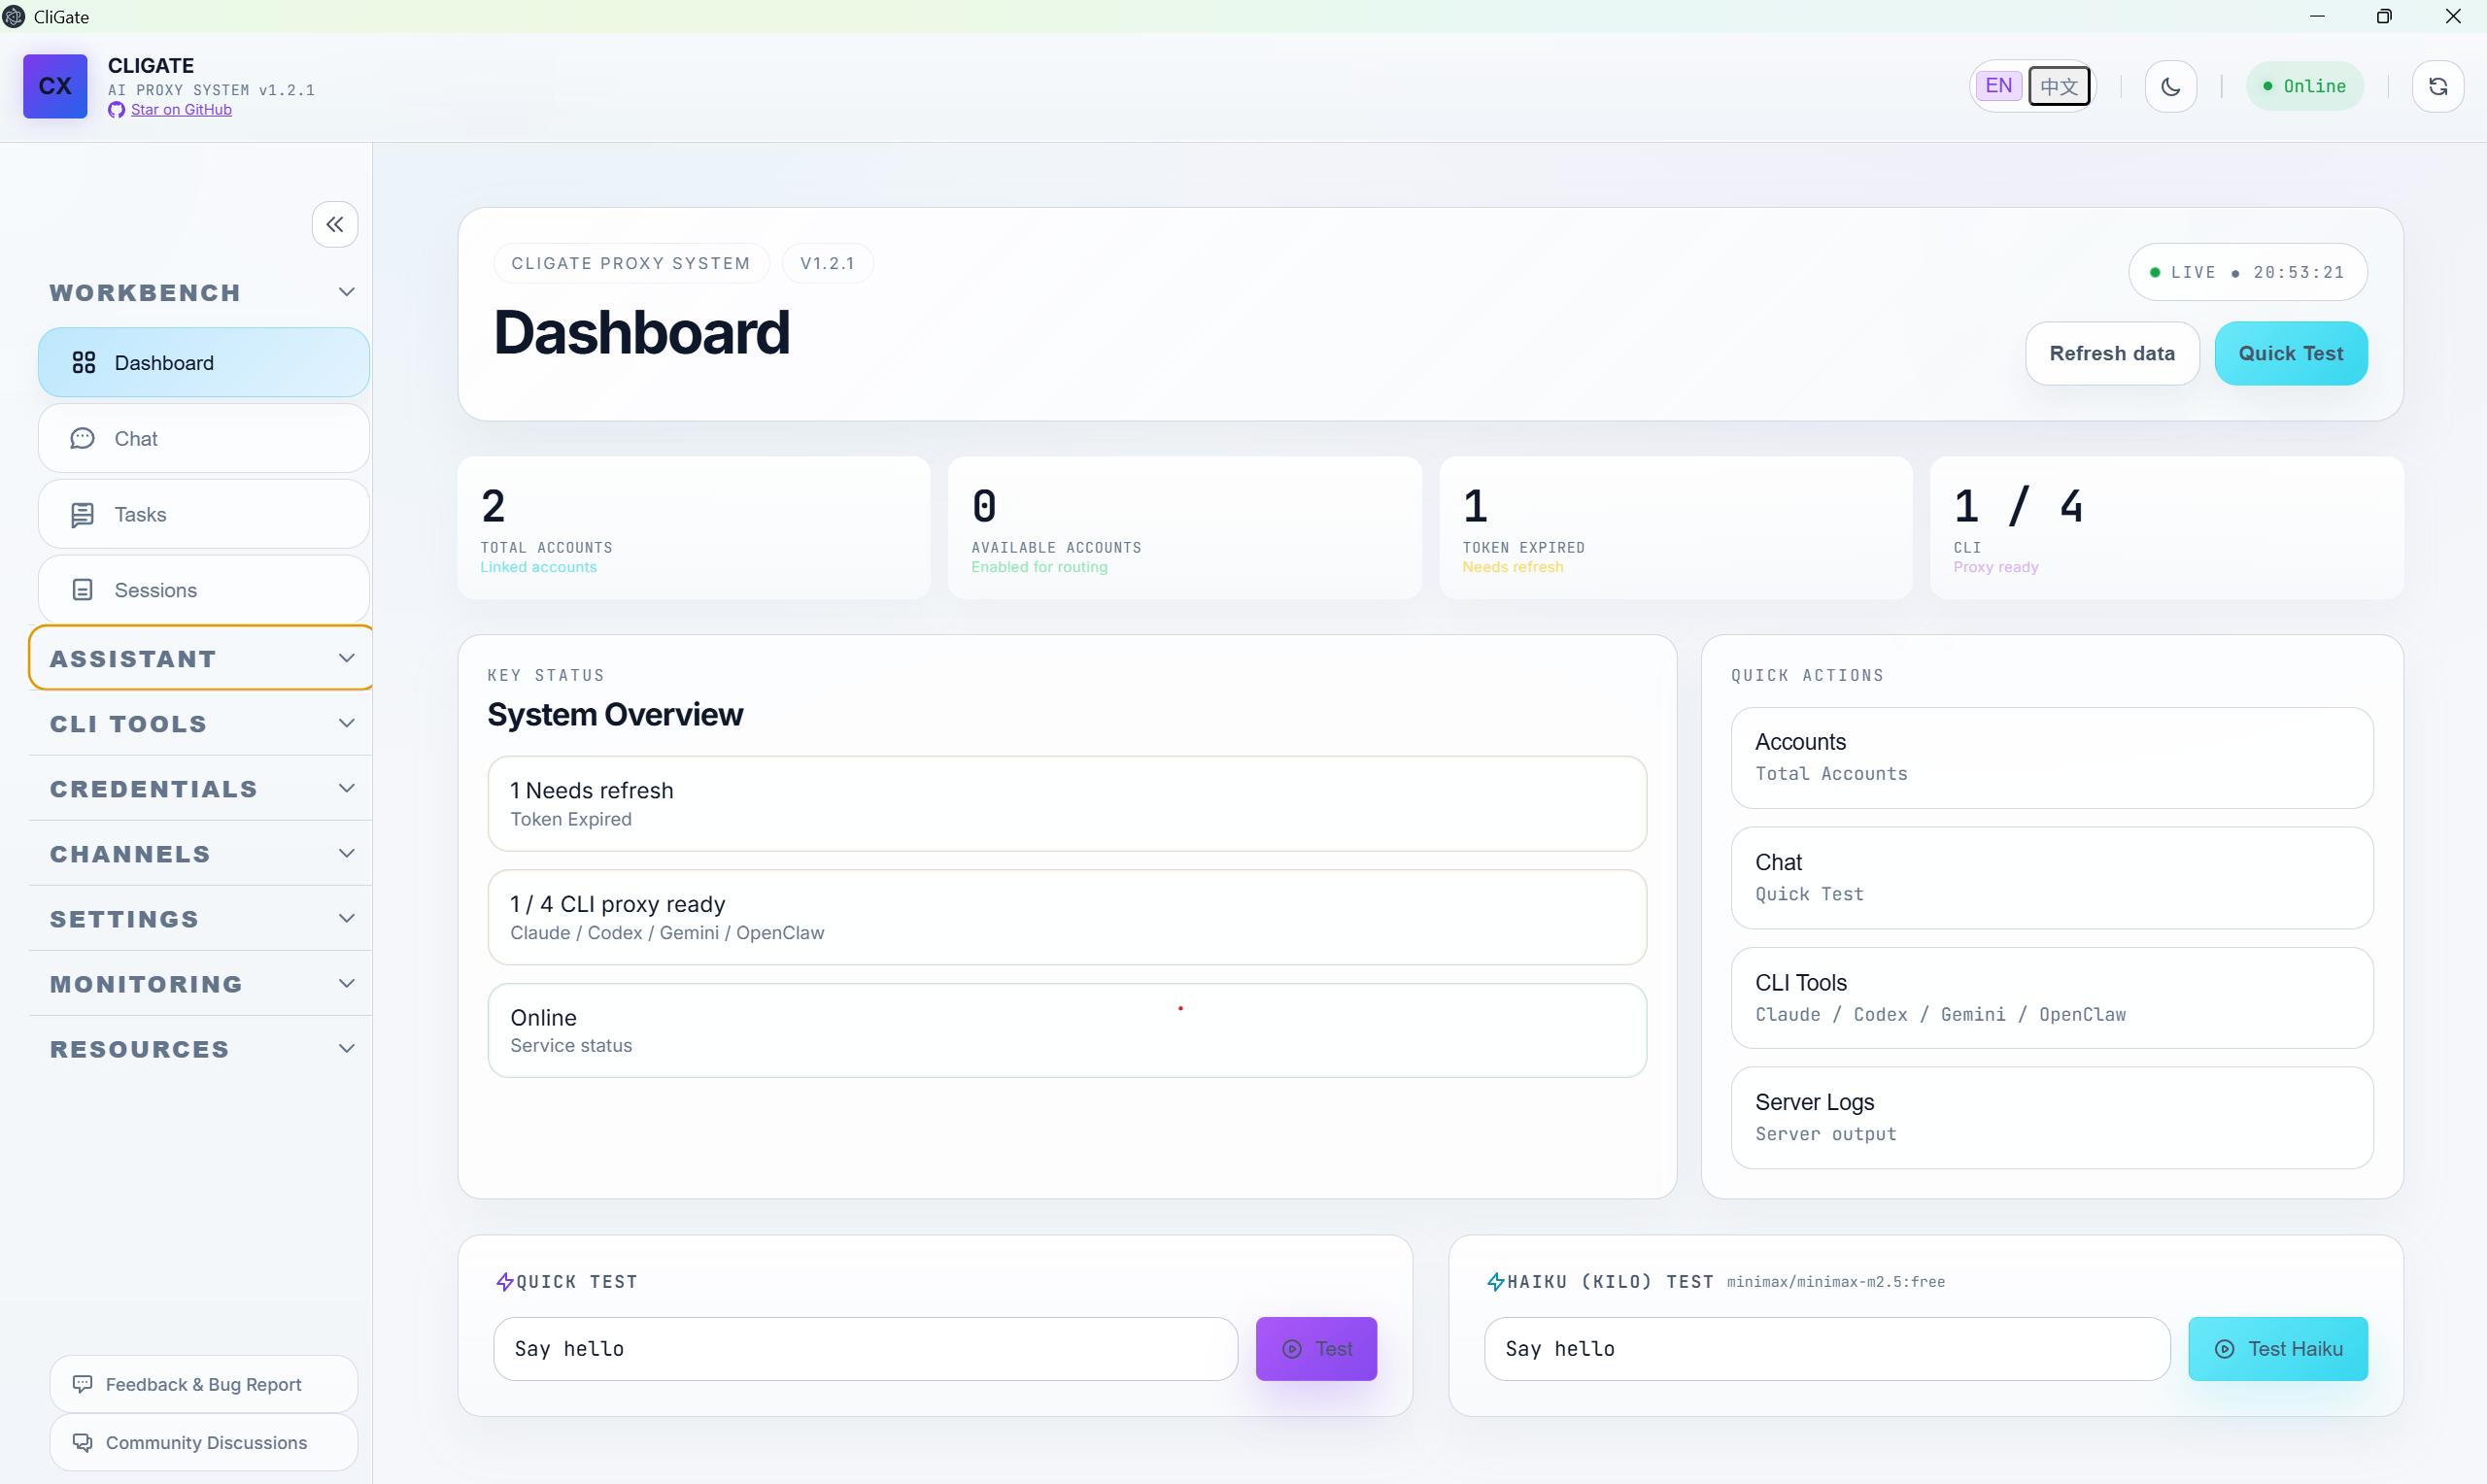Click the Online Service status row
This screenshot has height=1484, width=2487.
(1067, 1030)
